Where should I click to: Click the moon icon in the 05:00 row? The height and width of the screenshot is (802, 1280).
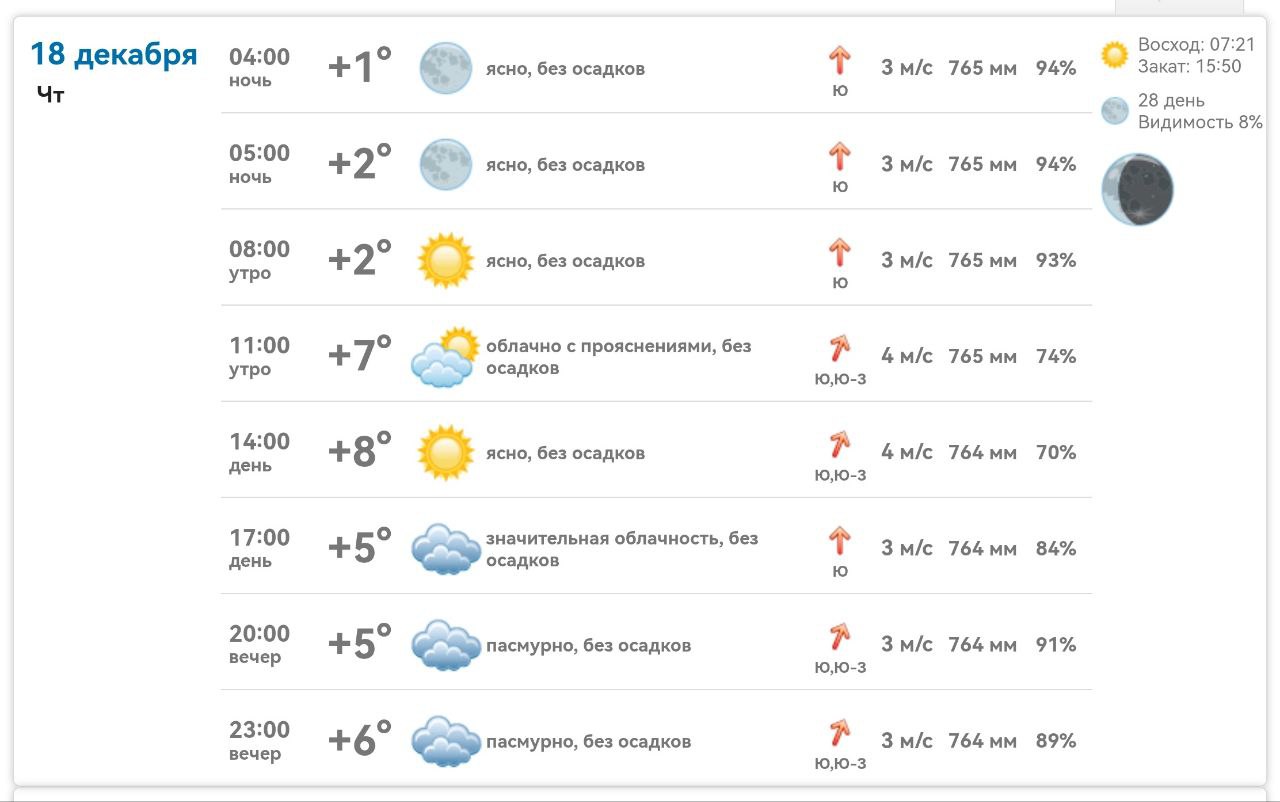(445, 164)
